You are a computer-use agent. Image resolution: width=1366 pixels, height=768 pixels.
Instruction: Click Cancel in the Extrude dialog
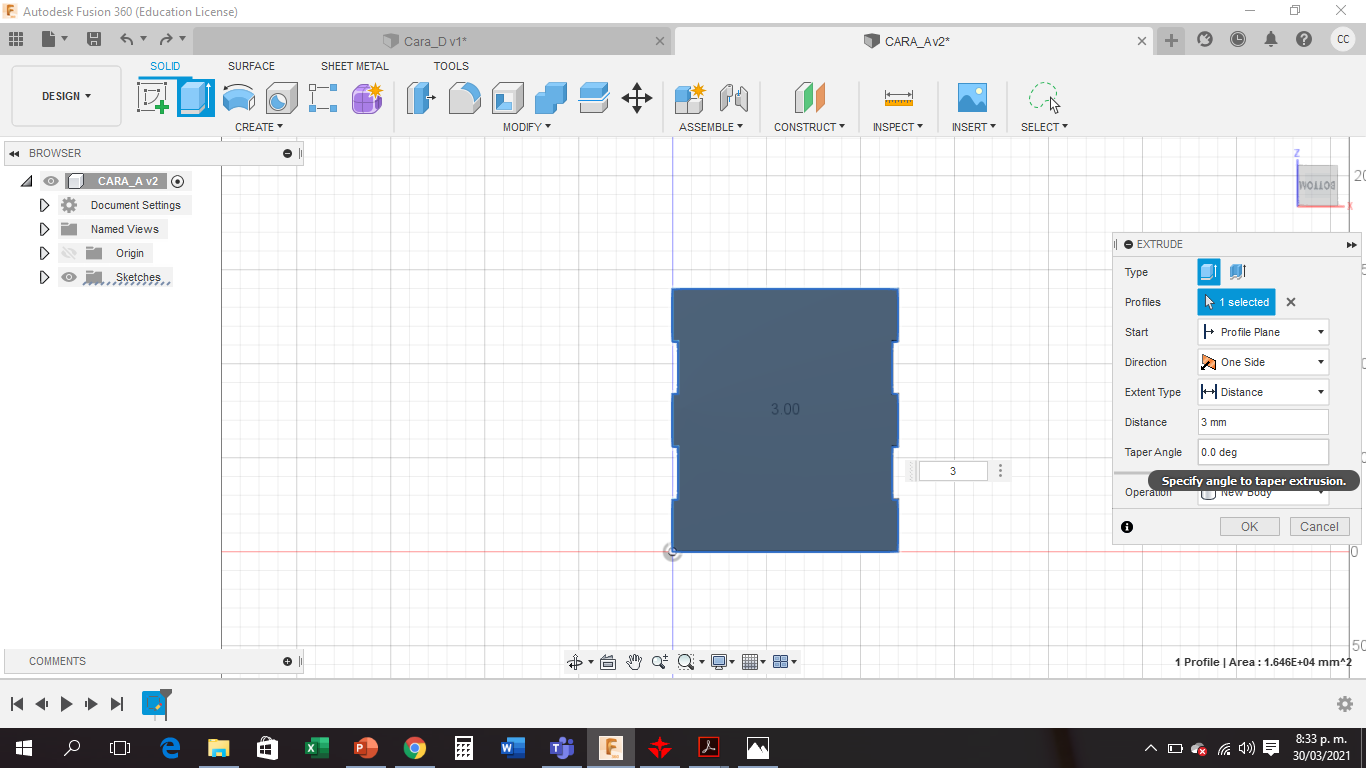tap(1319, 527)
